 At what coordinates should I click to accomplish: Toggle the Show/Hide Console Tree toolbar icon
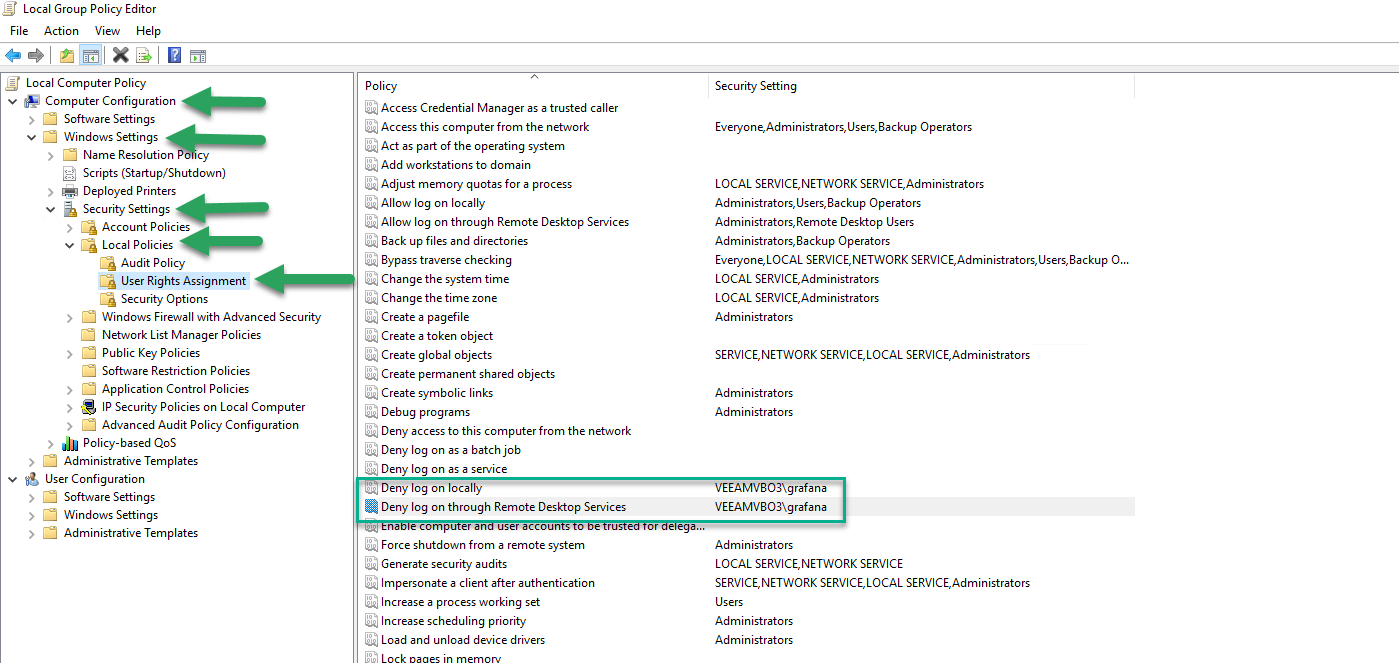(91, 55)
